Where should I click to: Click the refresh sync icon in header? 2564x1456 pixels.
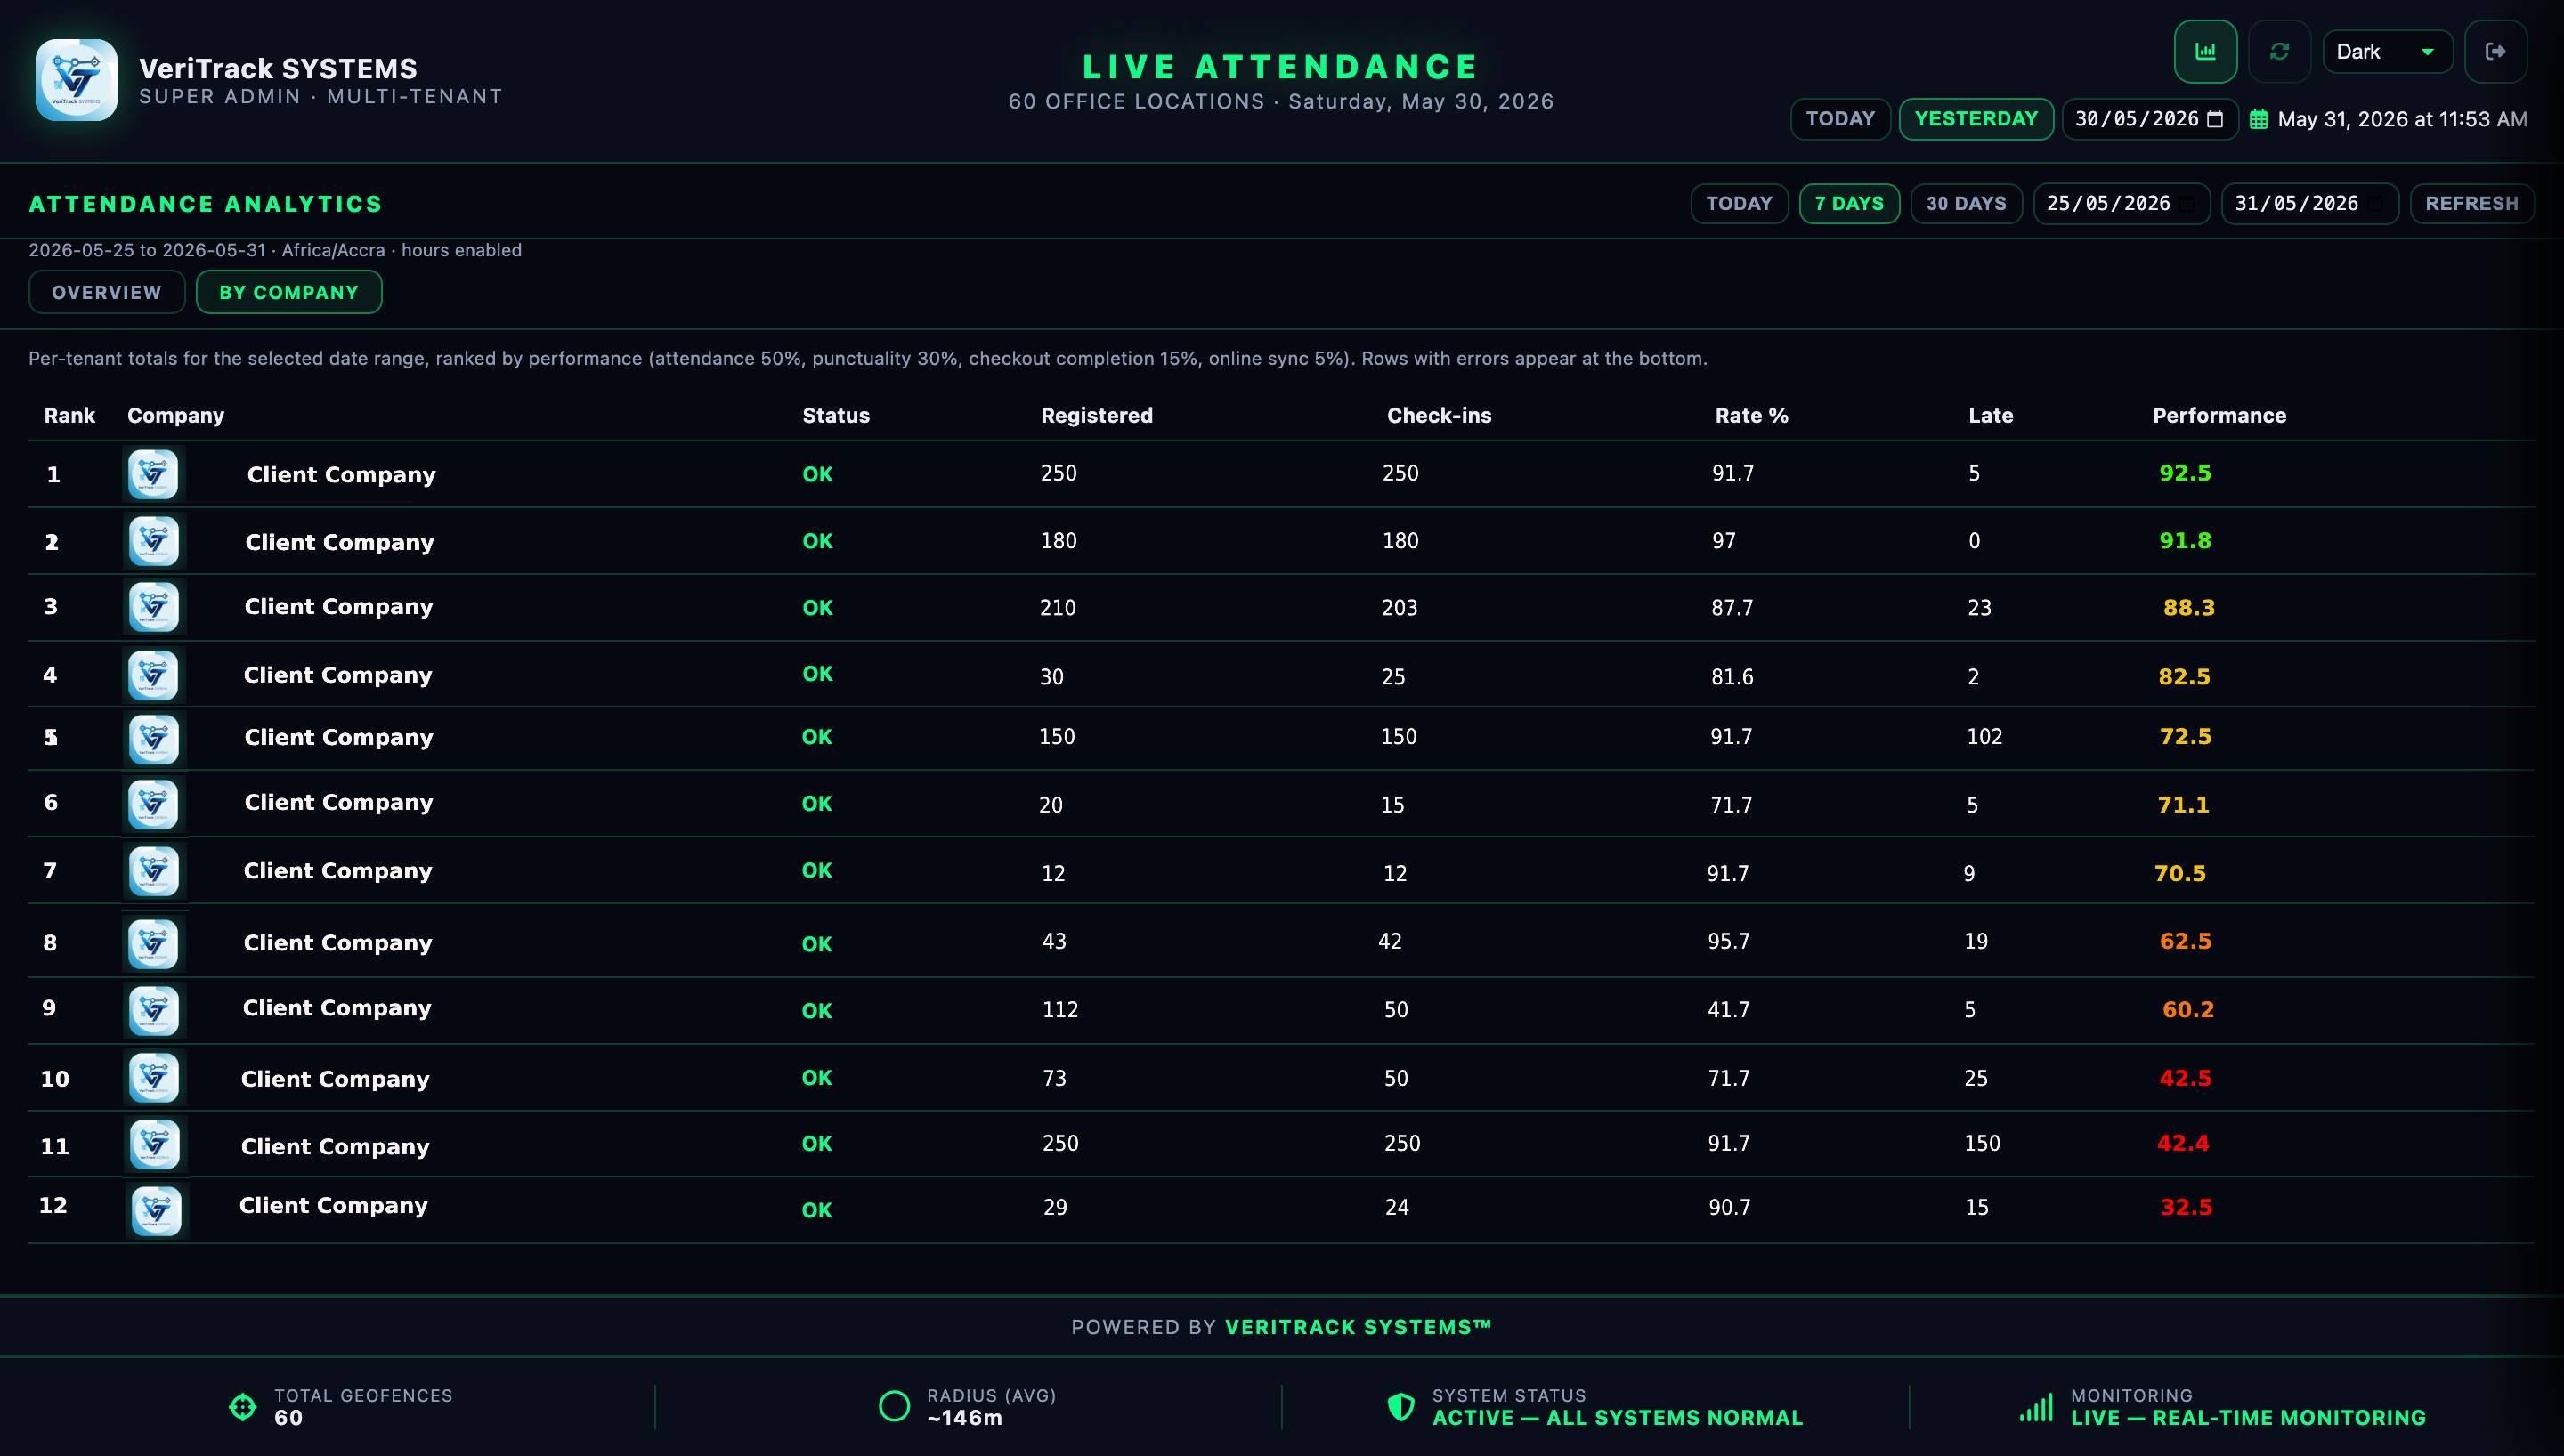coord(2279,51)
